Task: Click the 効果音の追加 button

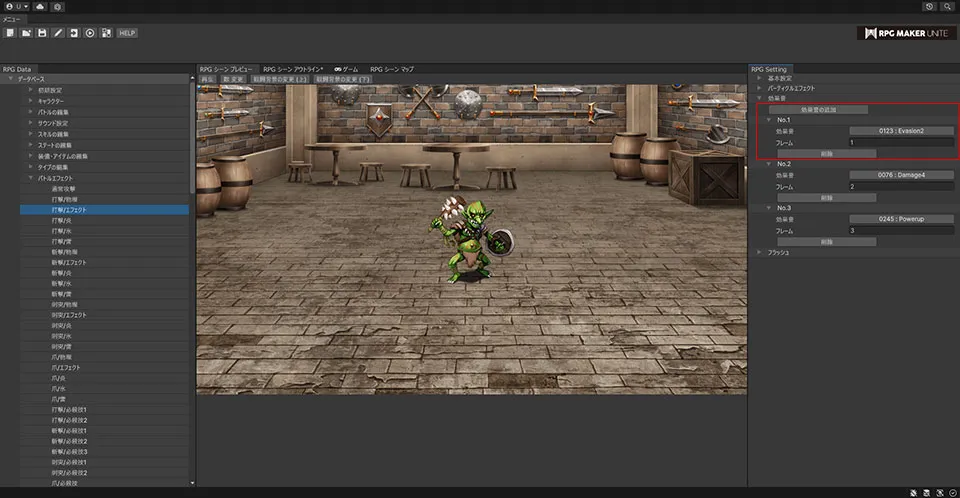Action: pos(819,109)
